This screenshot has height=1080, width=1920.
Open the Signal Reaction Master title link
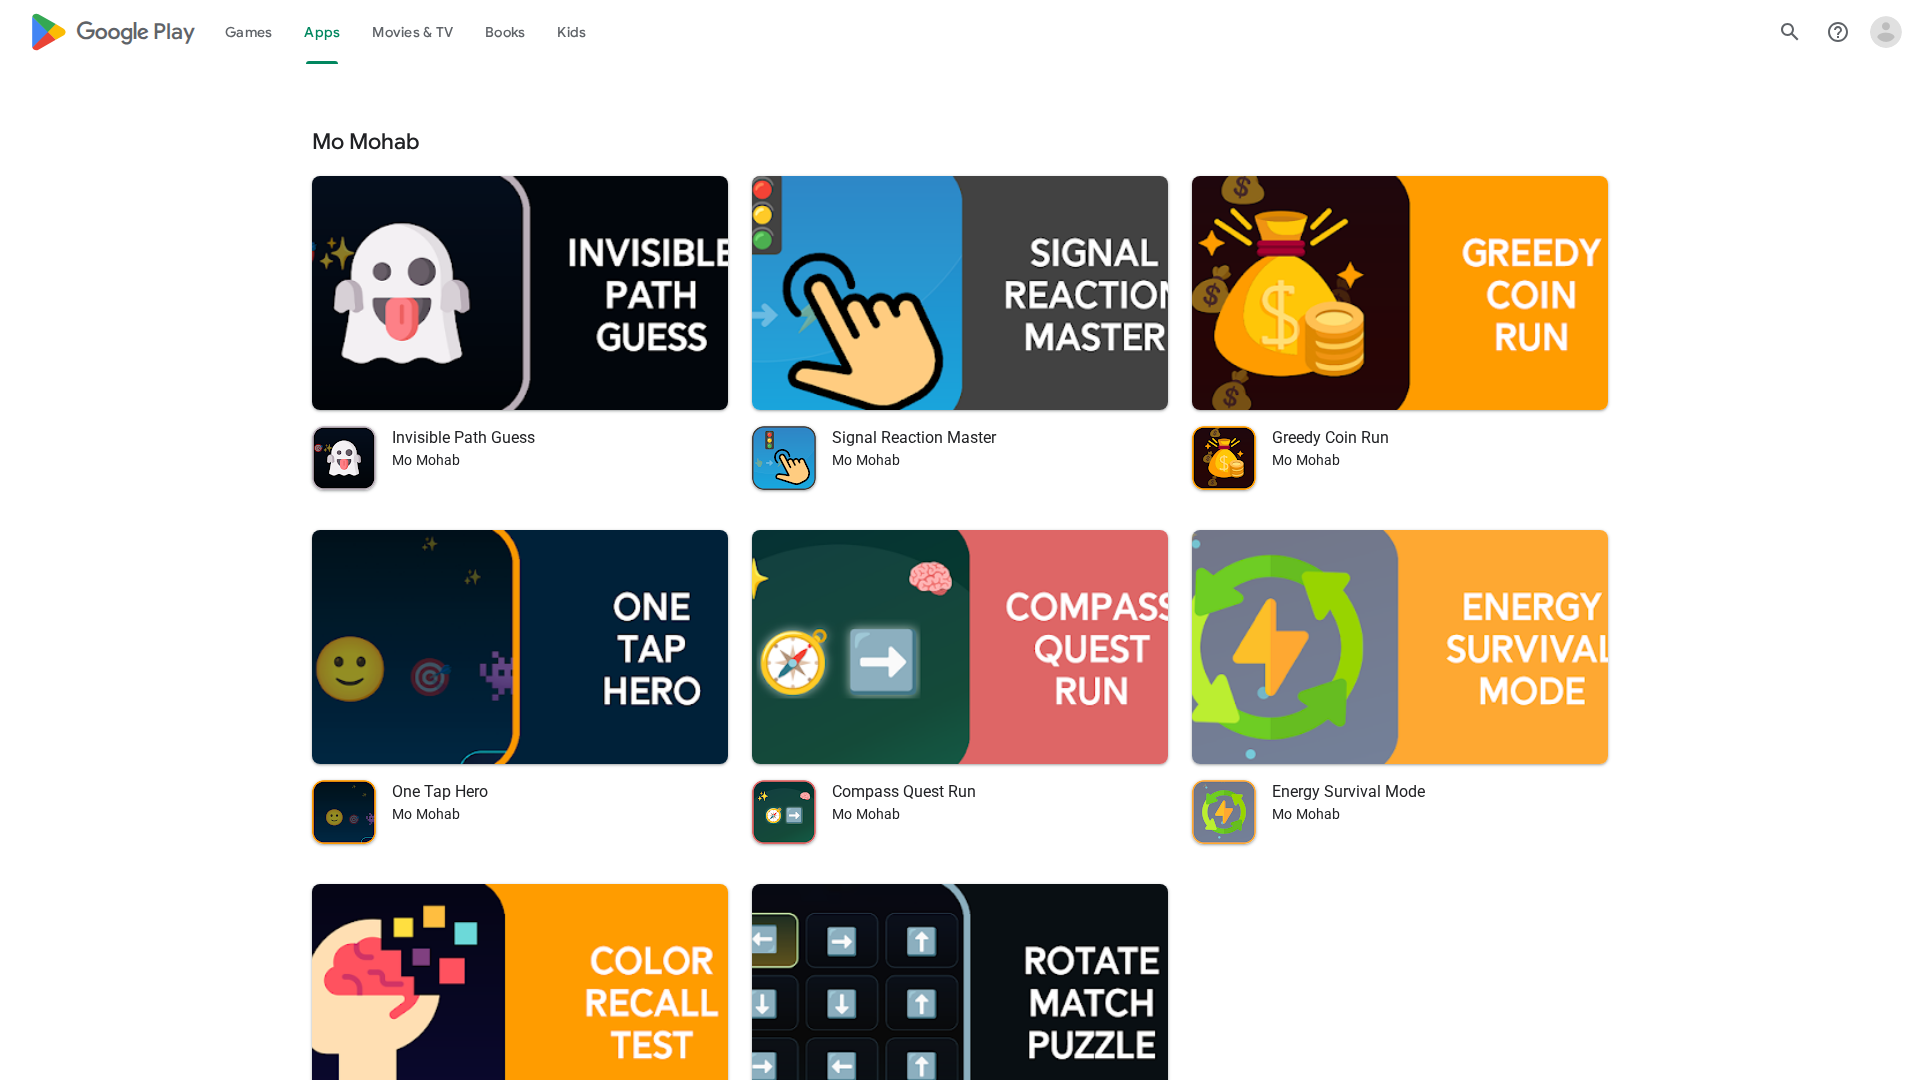coord(914,438)
